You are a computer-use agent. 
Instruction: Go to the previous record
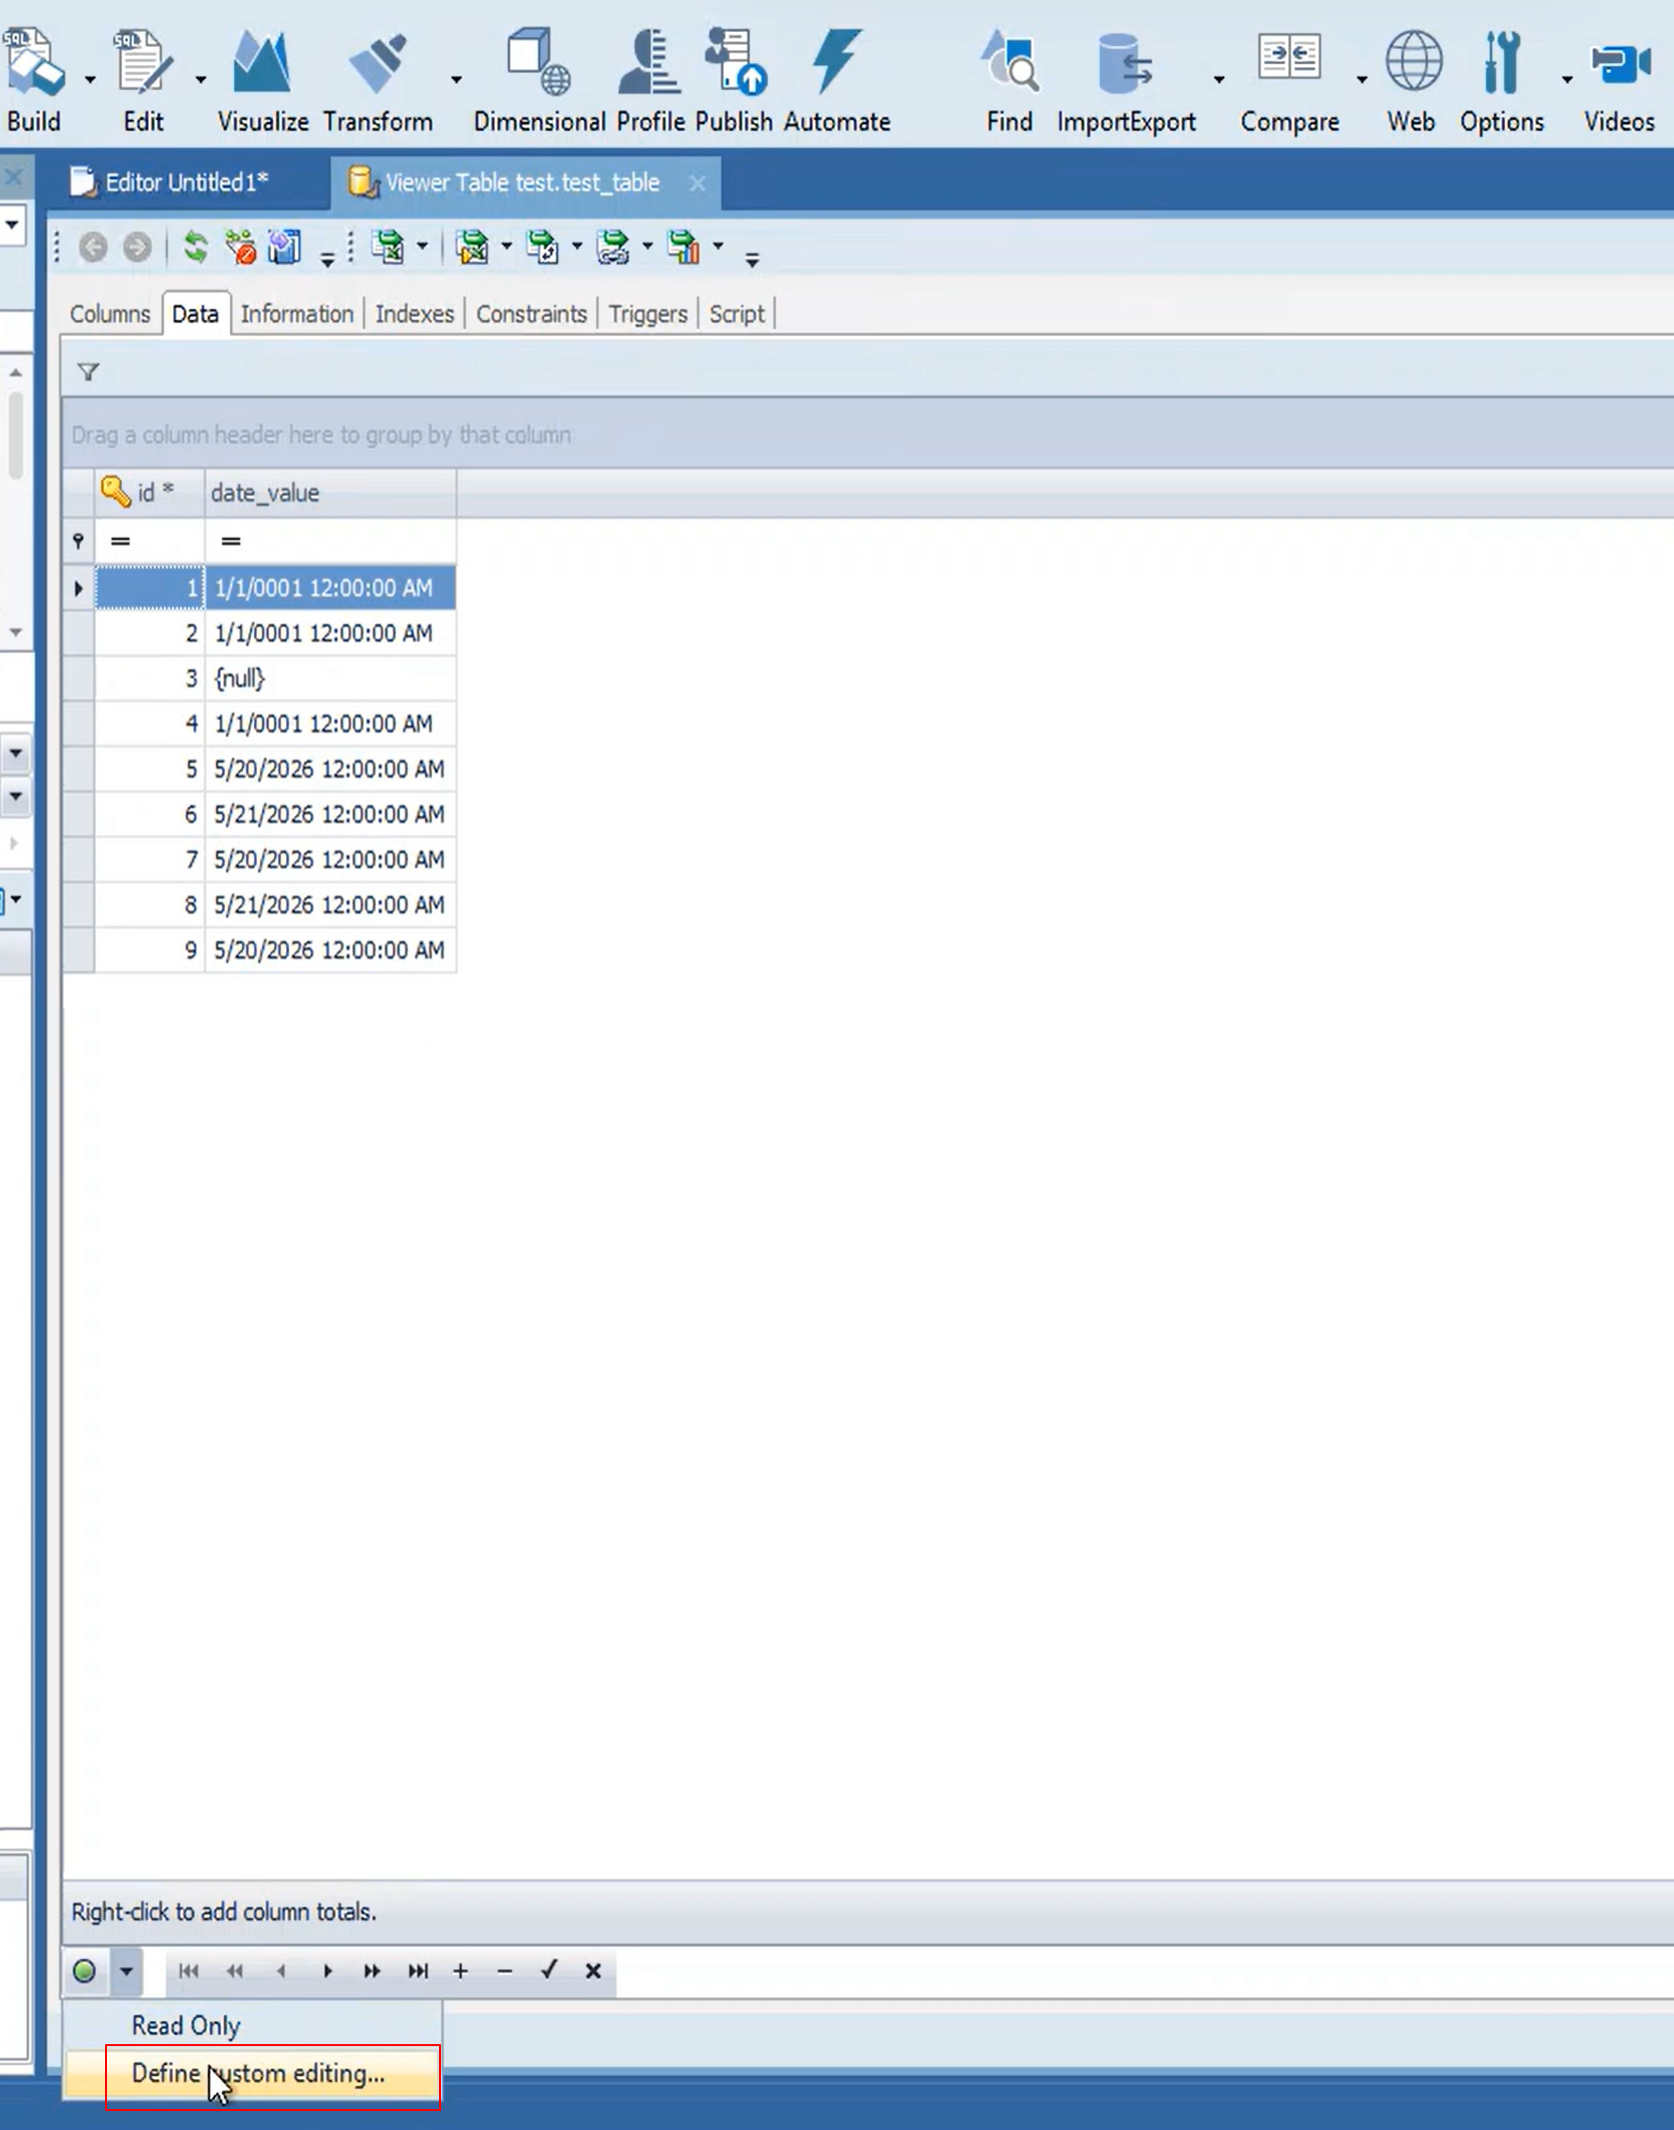coord(281,1970)
